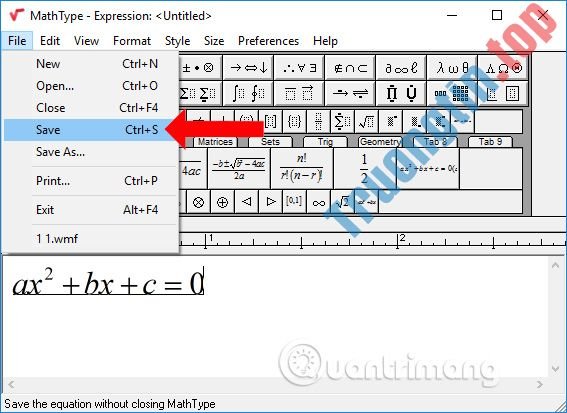Image resolution: width=567 pixels, height=413 pixels.
Task: Insert the n!/r!(n−r)! combination expression
Action: (302, 169)
